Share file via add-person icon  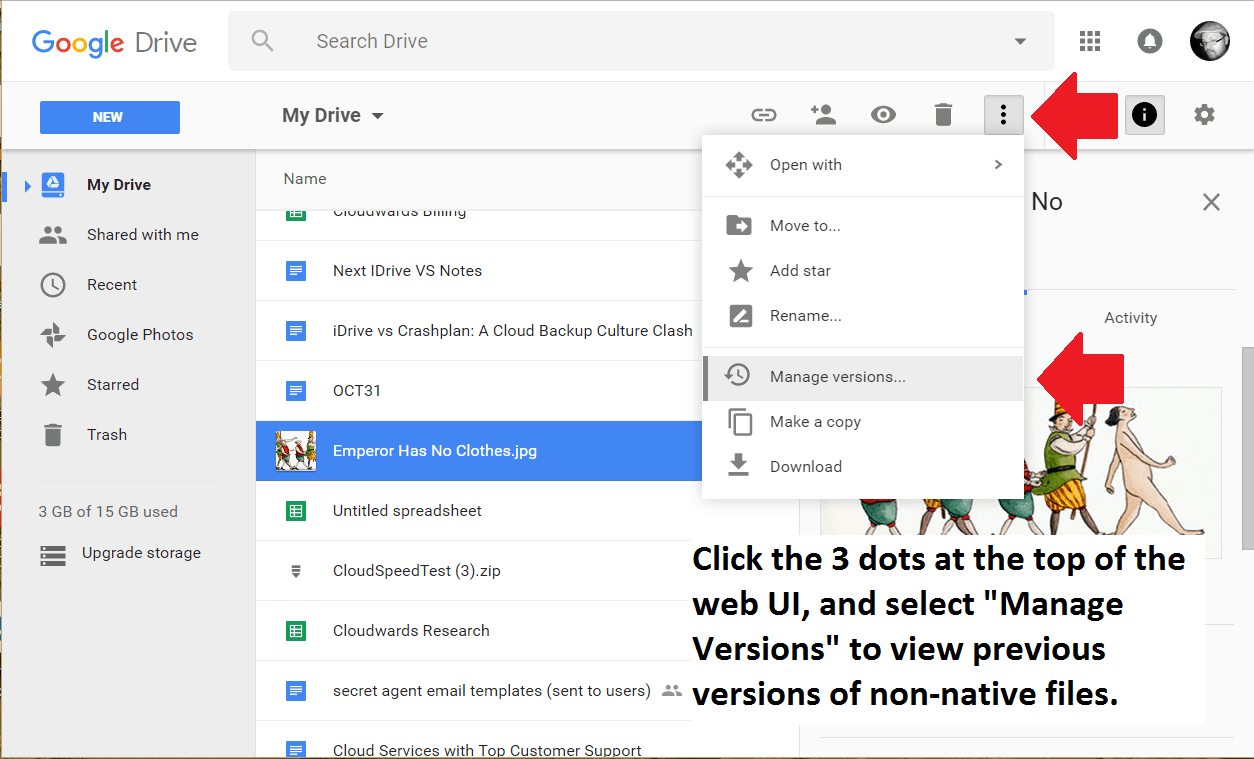823,115
